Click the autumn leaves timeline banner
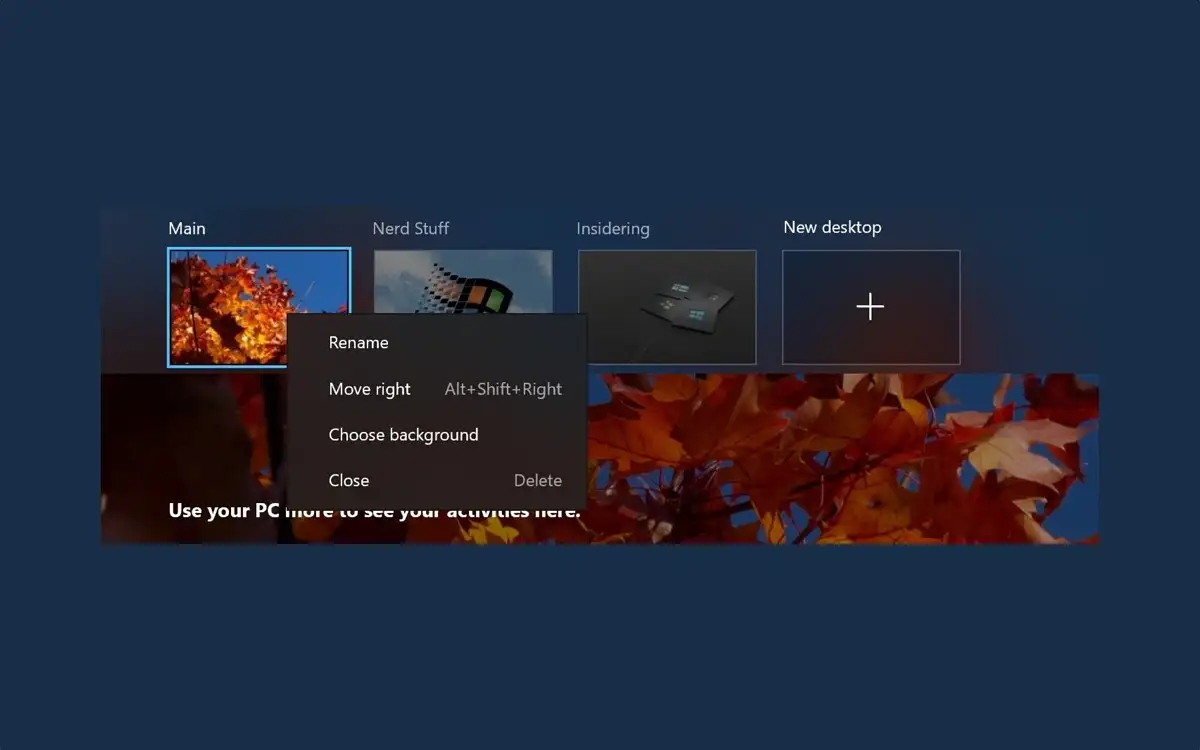The image size is (1200, 750). click(x=850, y=450)
